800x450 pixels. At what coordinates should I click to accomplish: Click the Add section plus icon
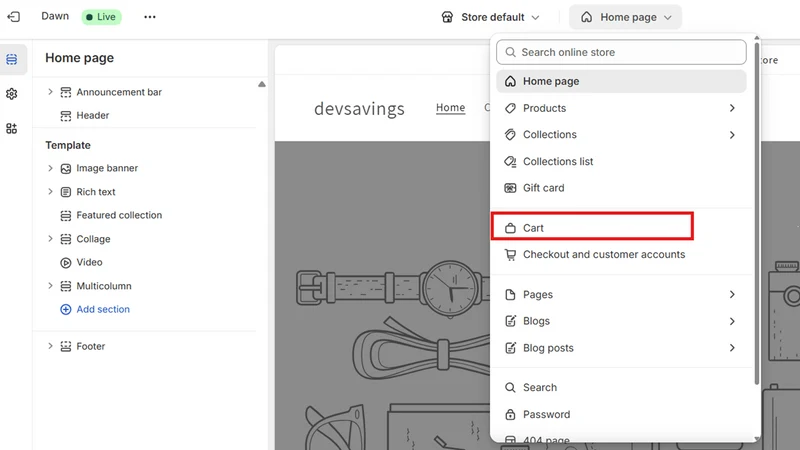66,309
